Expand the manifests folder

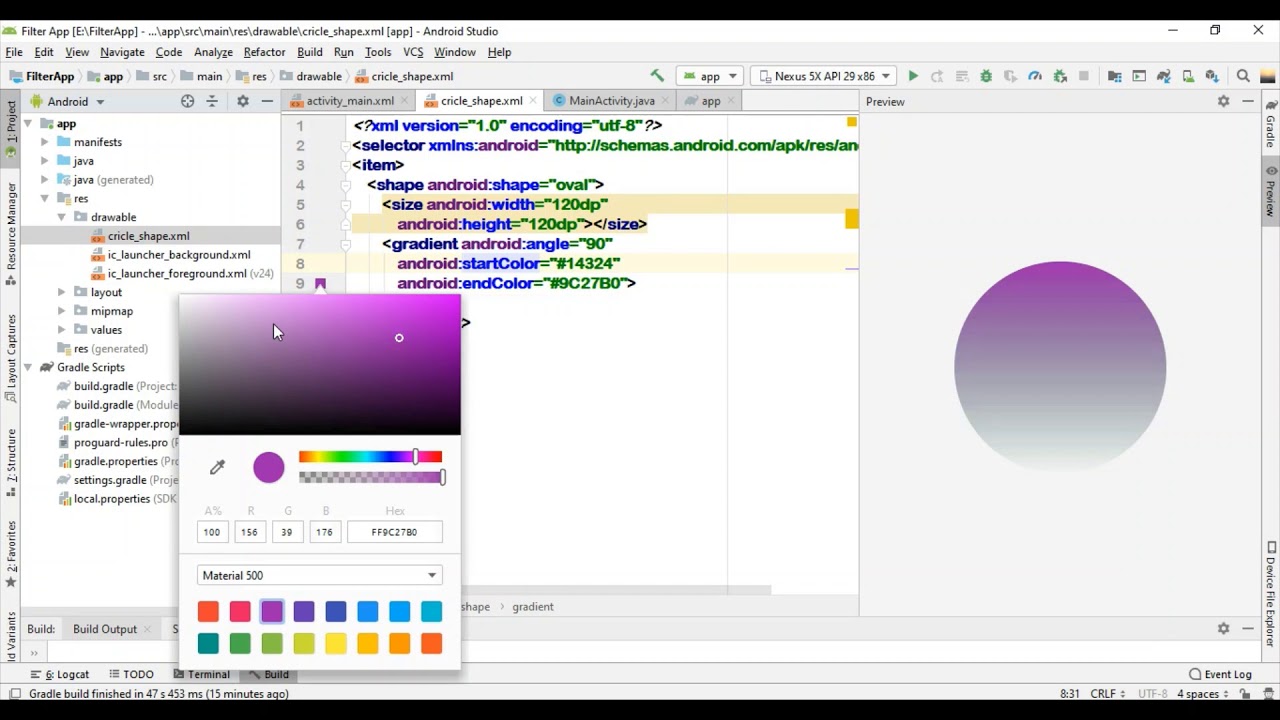coord(45,142)
